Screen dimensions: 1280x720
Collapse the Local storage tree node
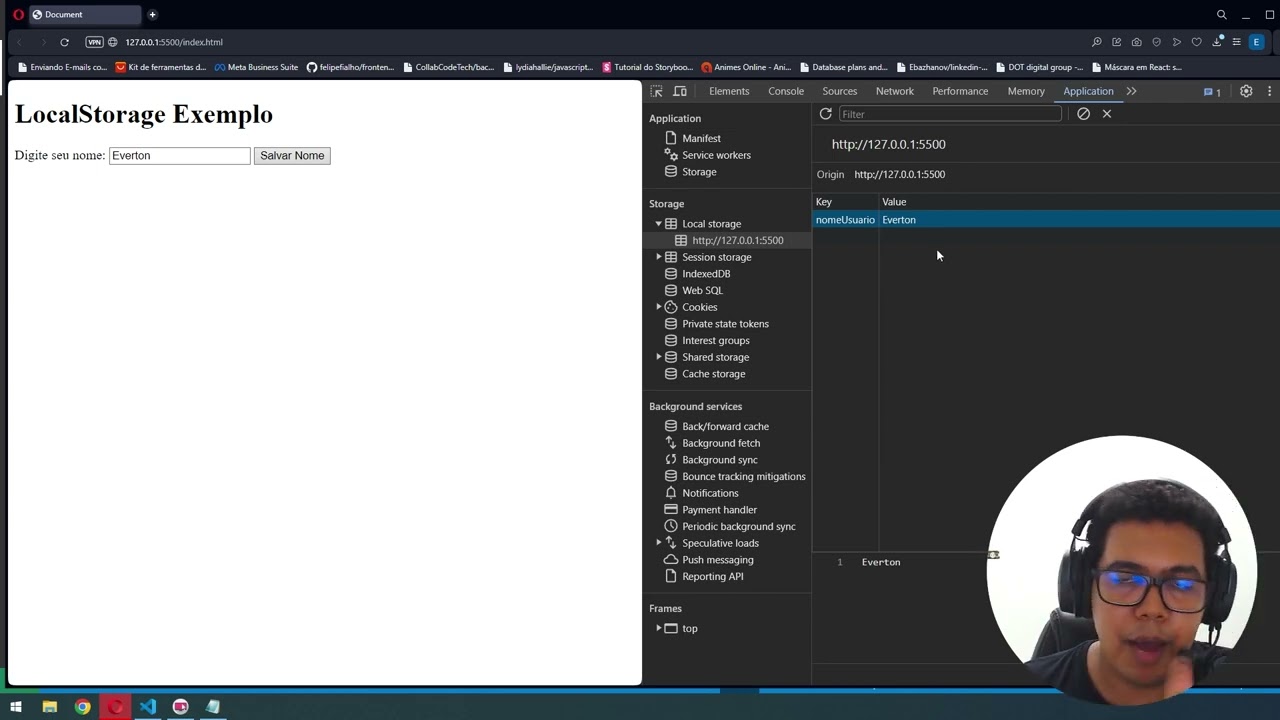(x=659, y=224)
